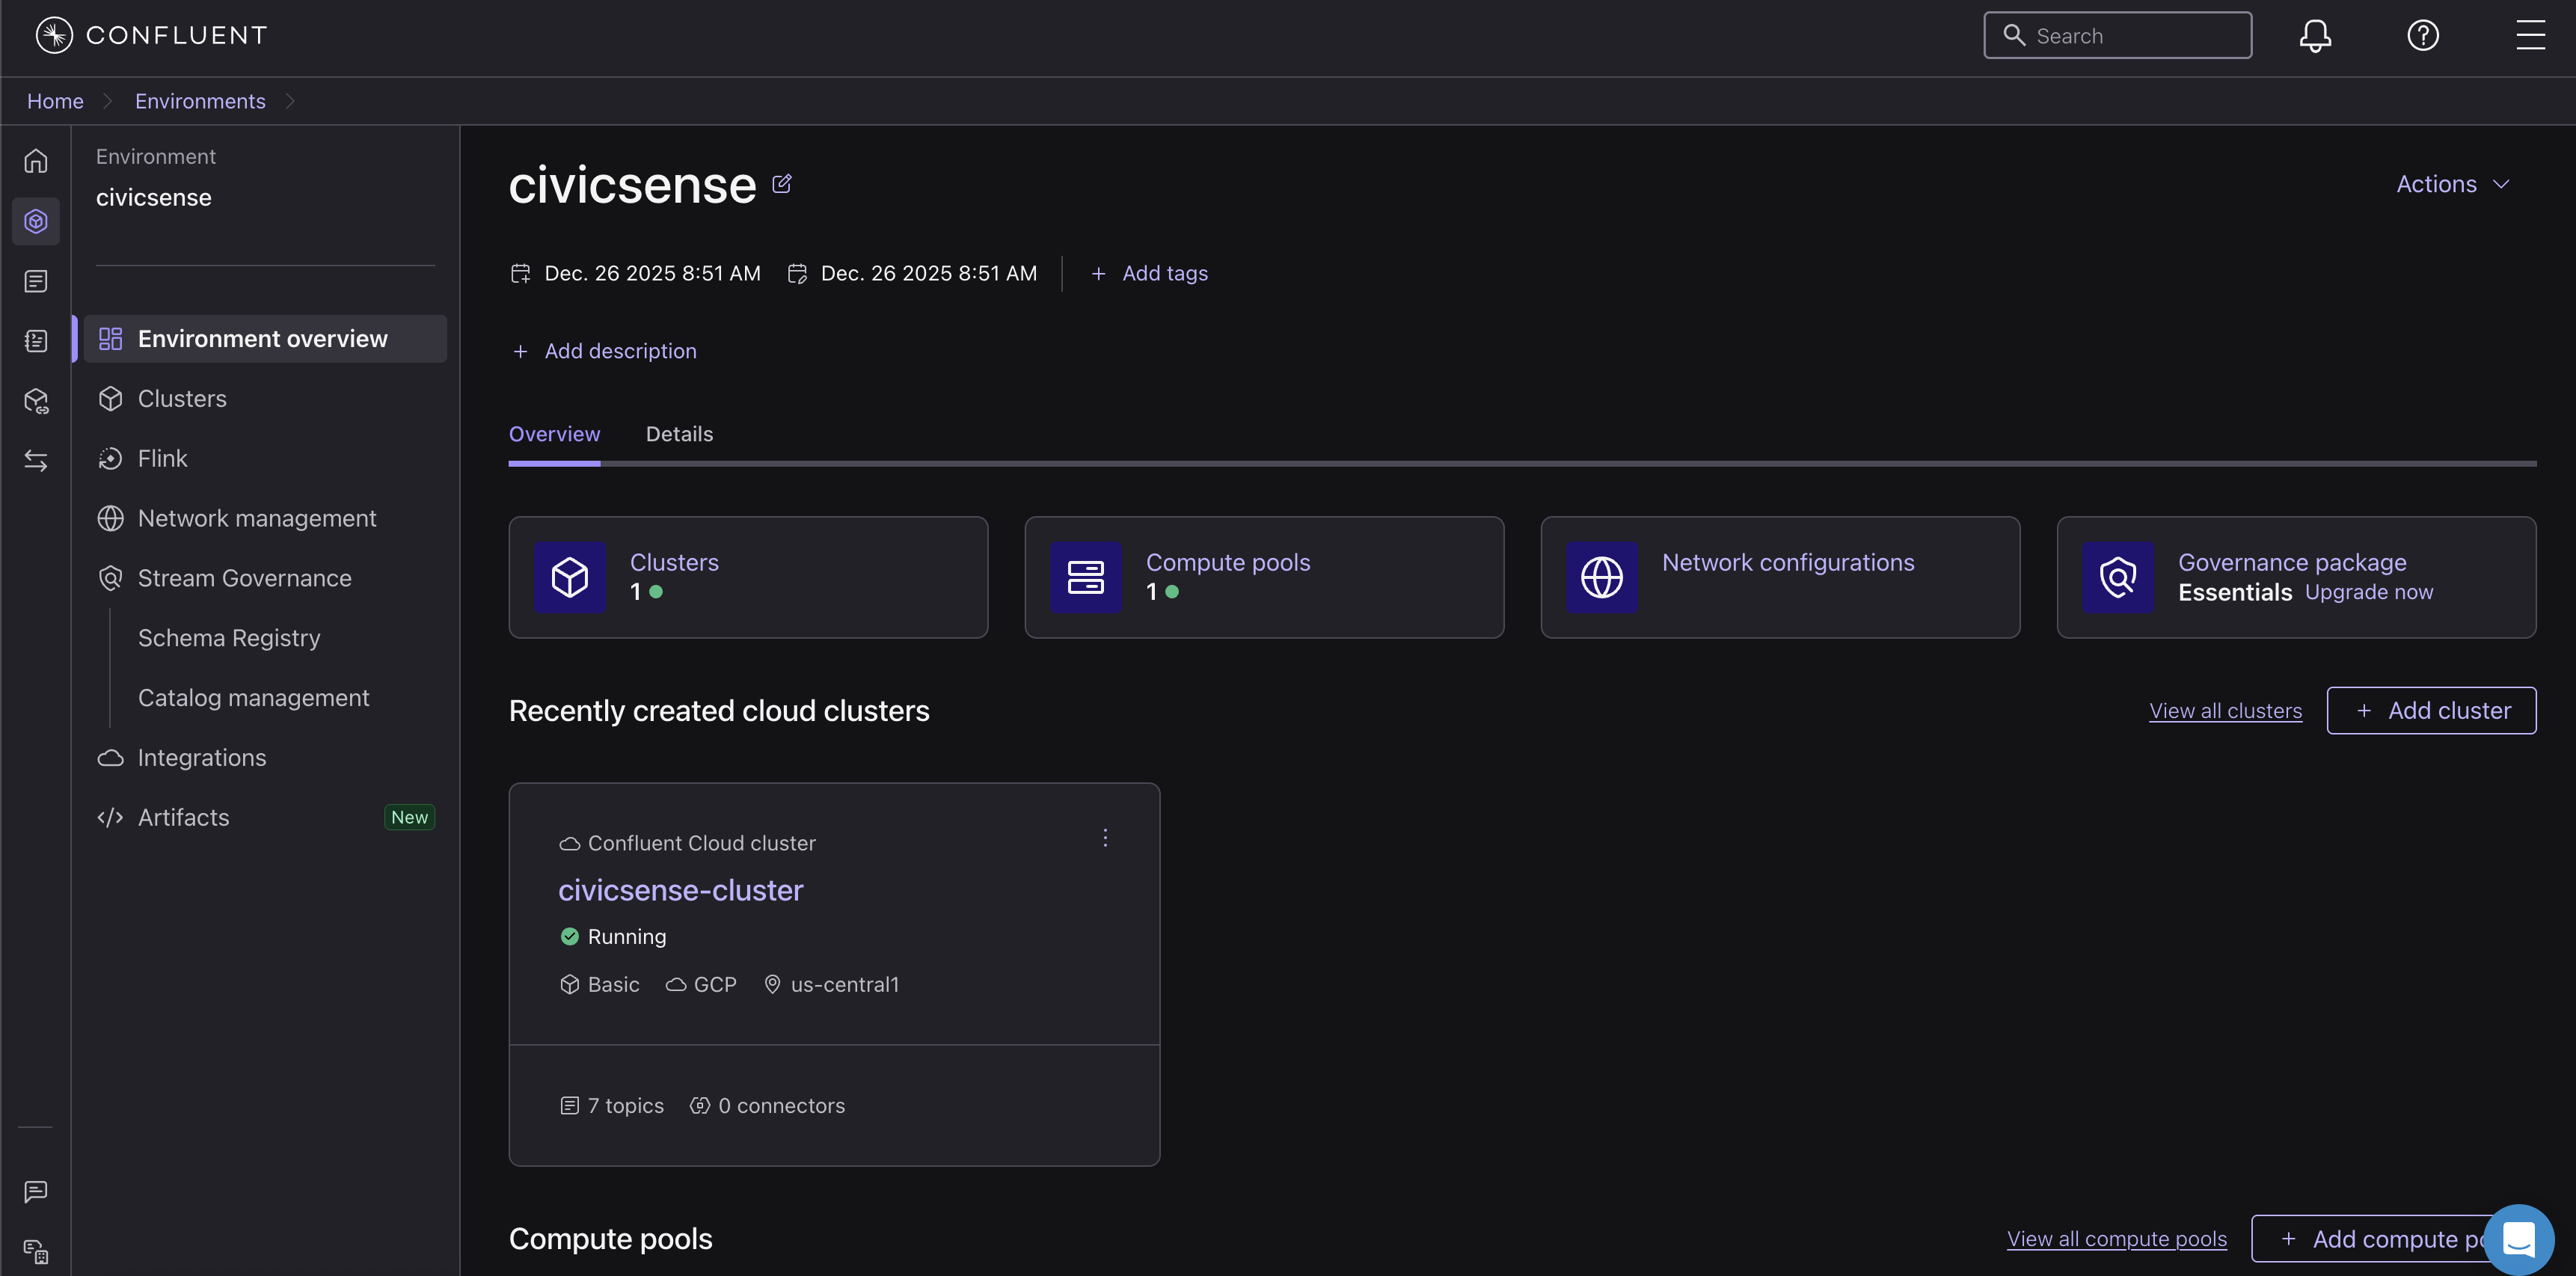The height and width of the screenshot is (1276, 2576).
Task: Click the Network configurations globe icon
Action: [x=1601, y=577]
